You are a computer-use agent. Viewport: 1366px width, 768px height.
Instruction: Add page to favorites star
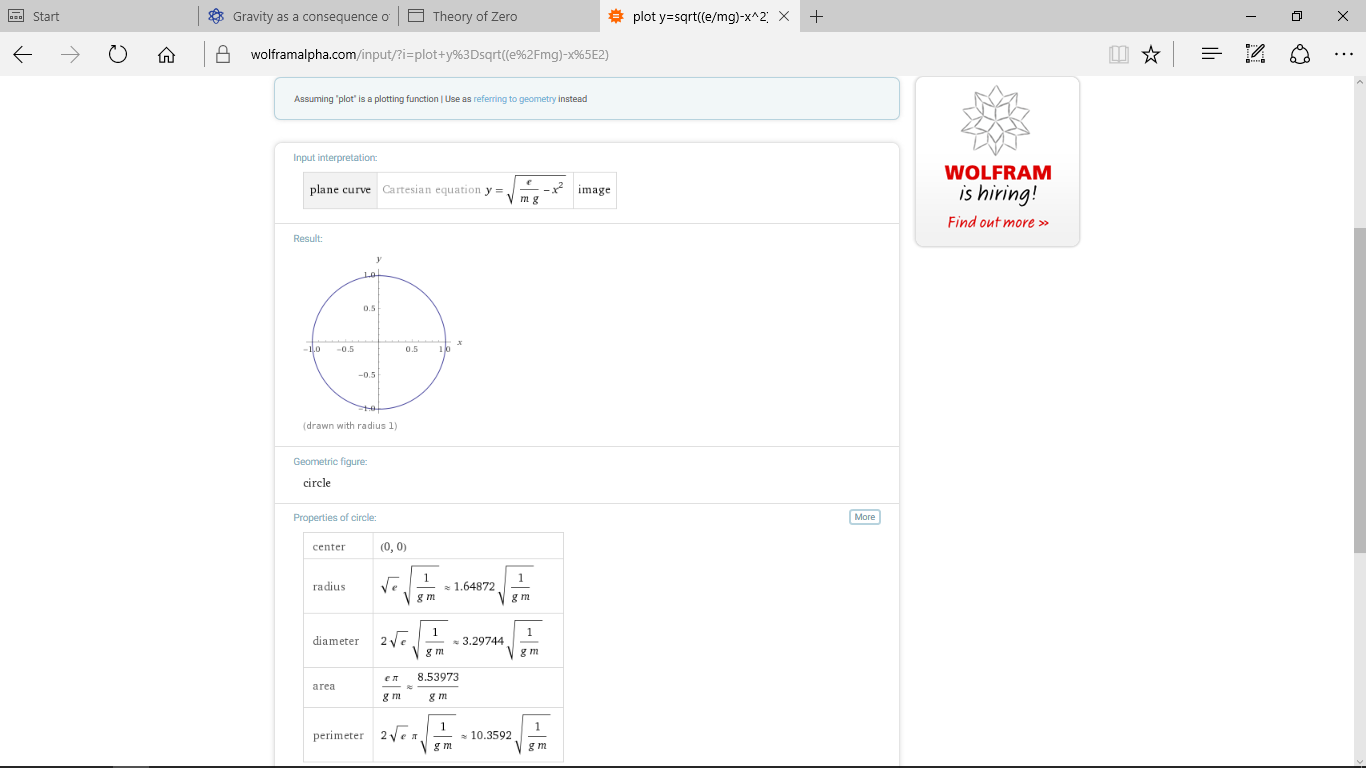1151,55
